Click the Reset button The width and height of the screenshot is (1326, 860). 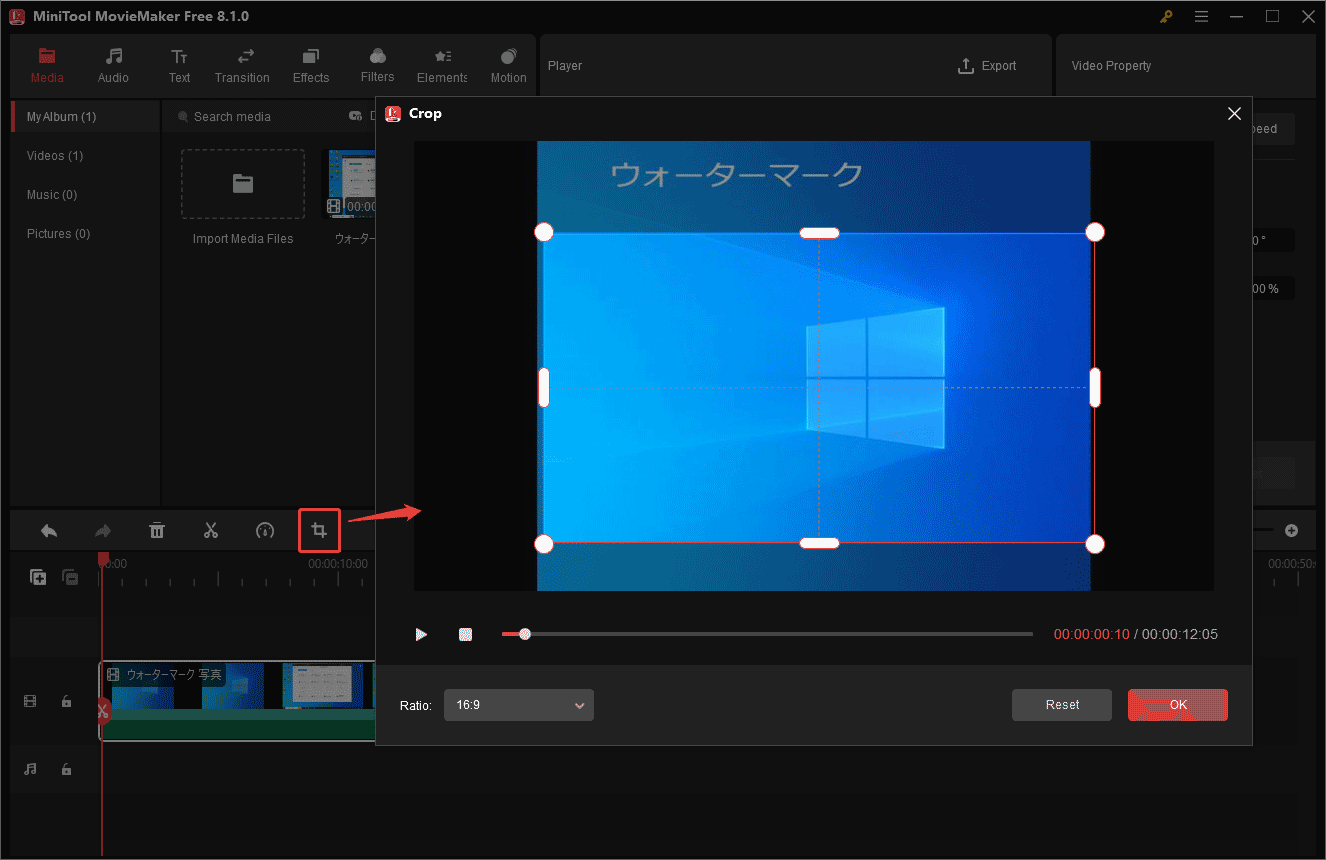point(1062,705)
